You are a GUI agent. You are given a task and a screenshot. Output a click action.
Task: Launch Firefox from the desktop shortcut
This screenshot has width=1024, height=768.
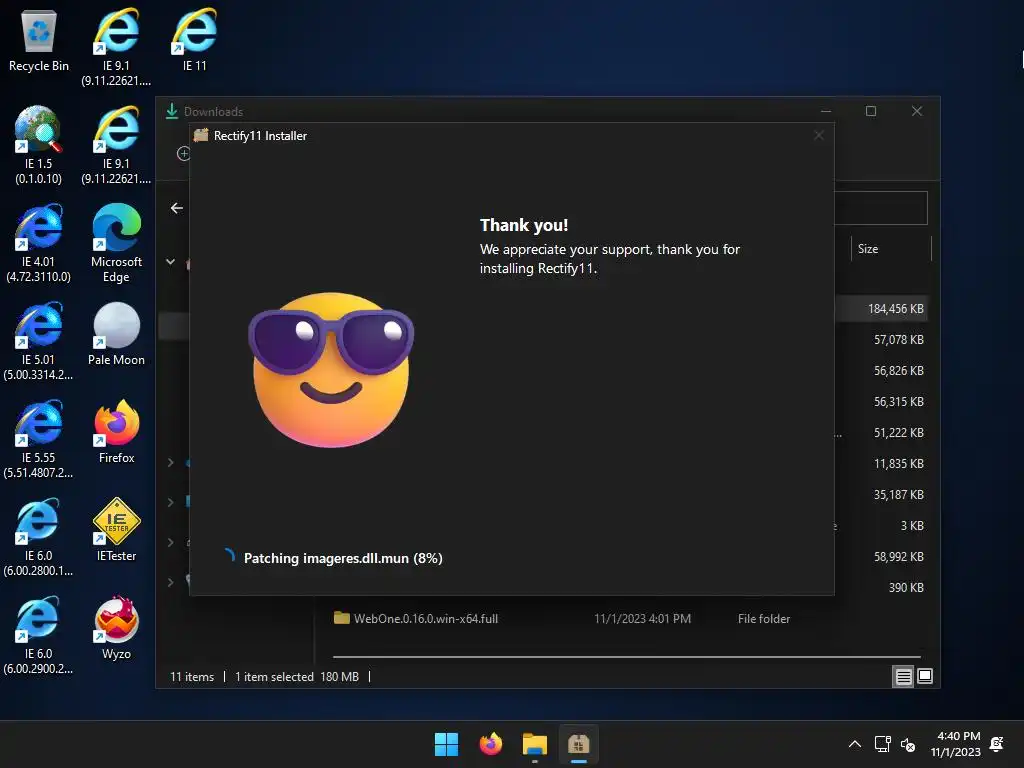pyautogui.click(x=116, y=432)
